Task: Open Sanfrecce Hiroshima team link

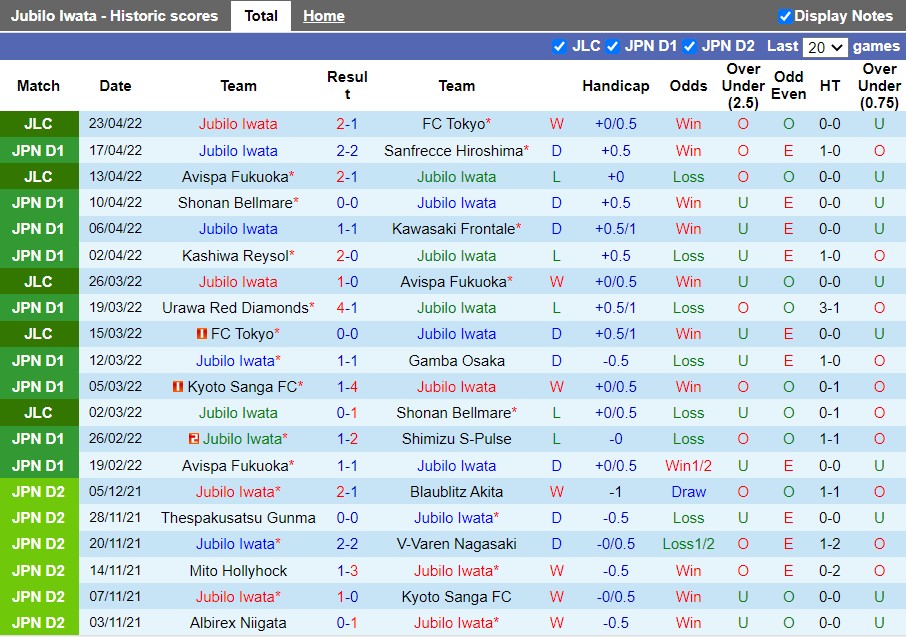Action: (x=454, y=151)
